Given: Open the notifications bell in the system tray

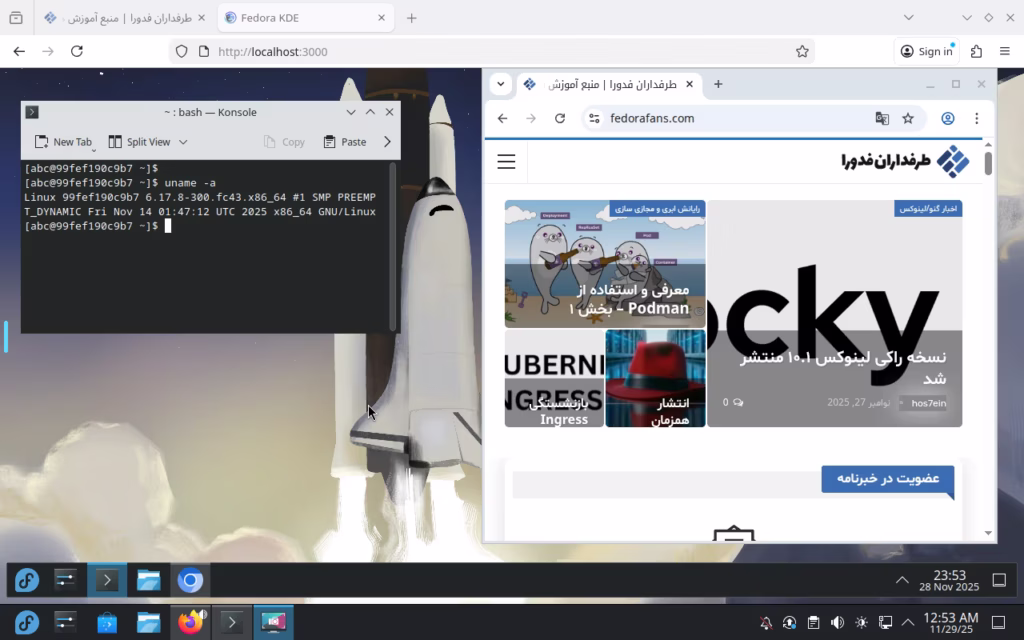Looking at the screenshot, I should [766, 622].
